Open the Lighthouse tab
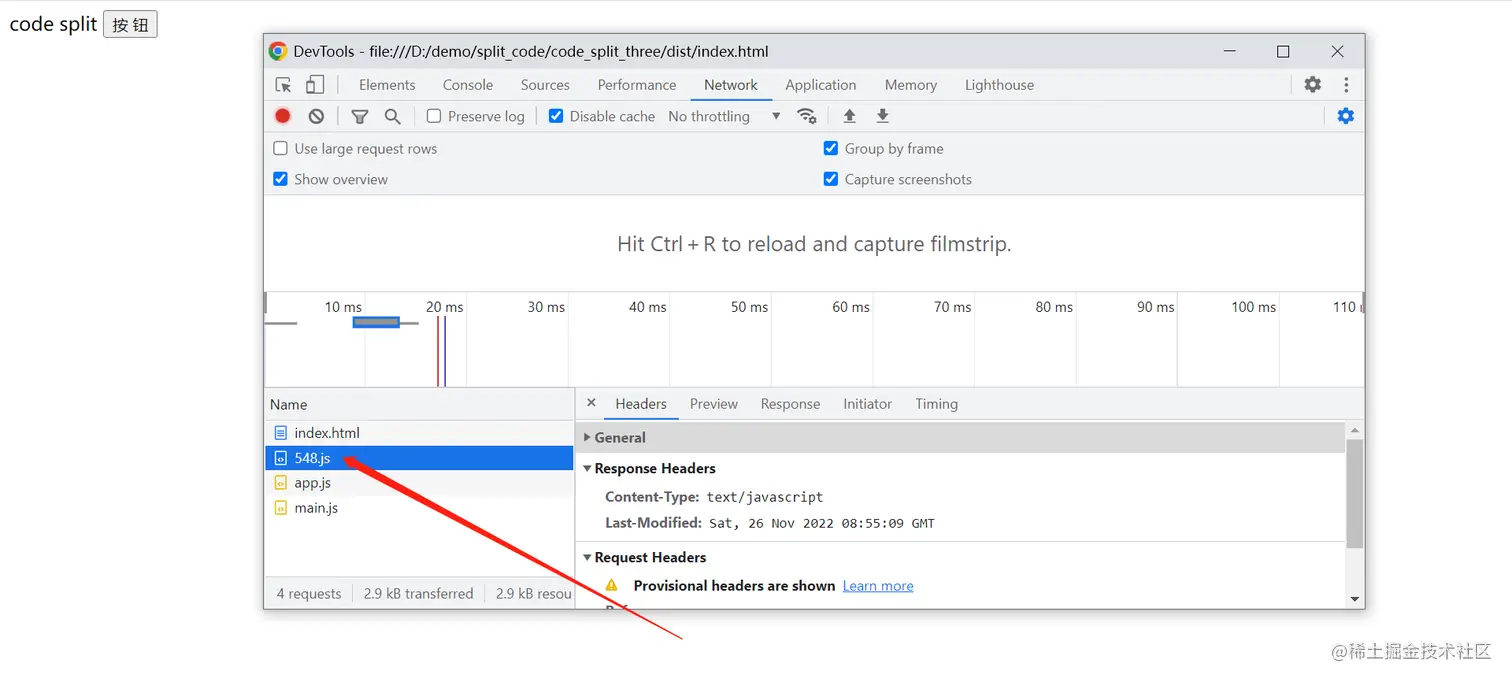 [1000, 85]
